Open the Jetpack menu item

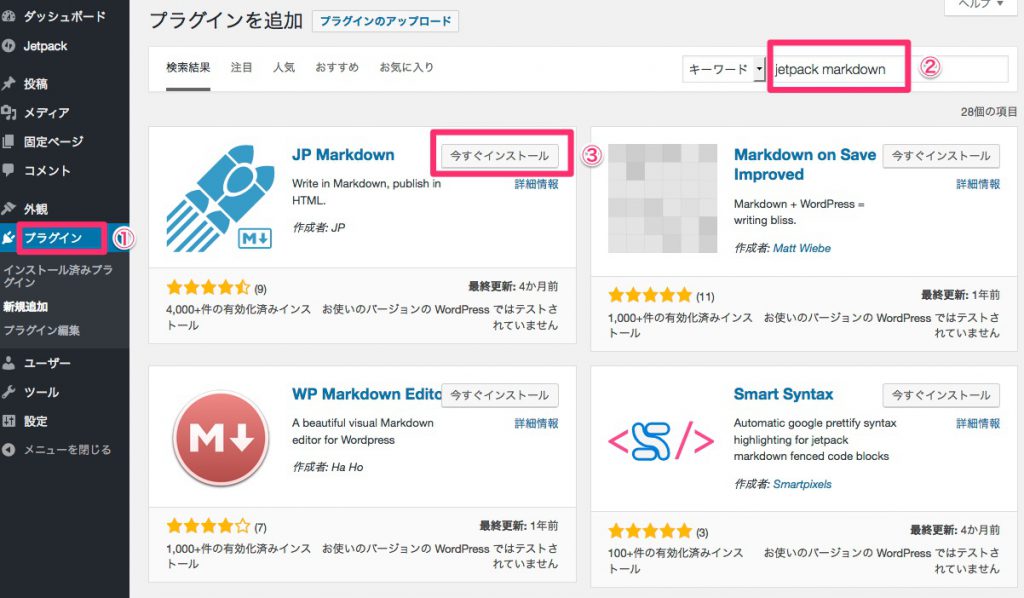tap(46, 46)
